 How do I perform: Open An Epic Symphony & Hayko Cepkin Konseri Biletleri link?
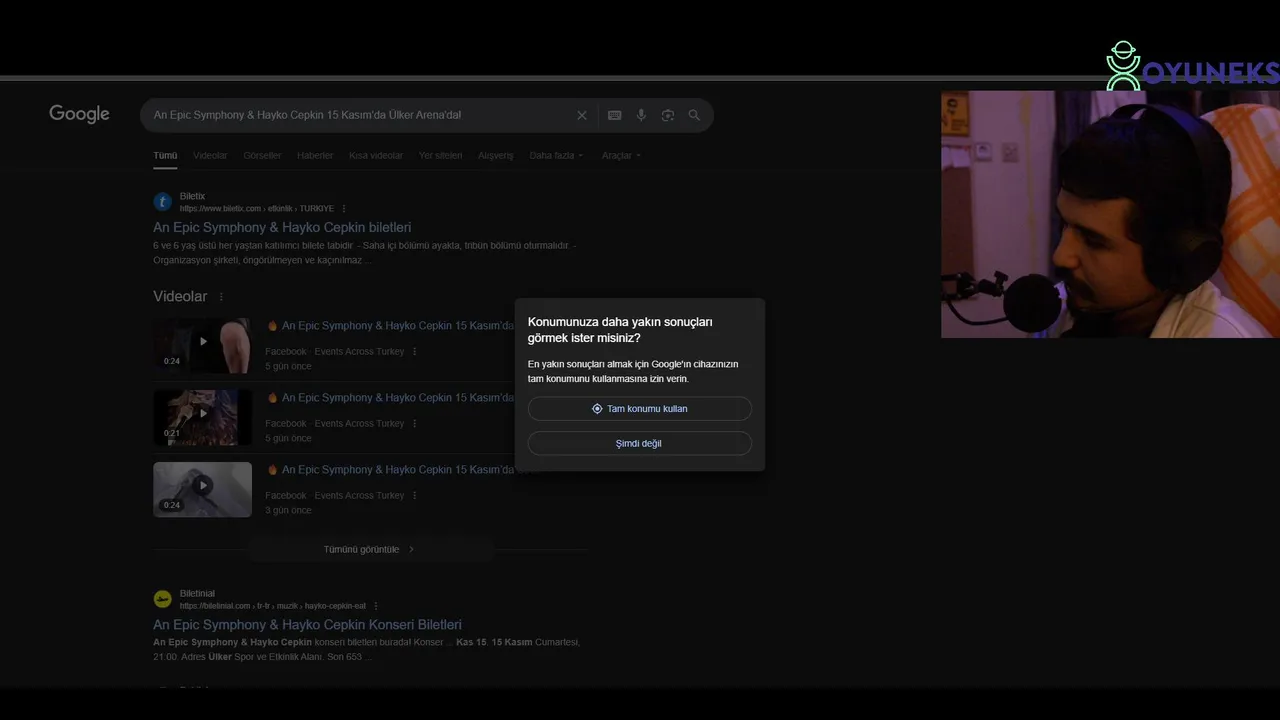(x=307, y=625)
